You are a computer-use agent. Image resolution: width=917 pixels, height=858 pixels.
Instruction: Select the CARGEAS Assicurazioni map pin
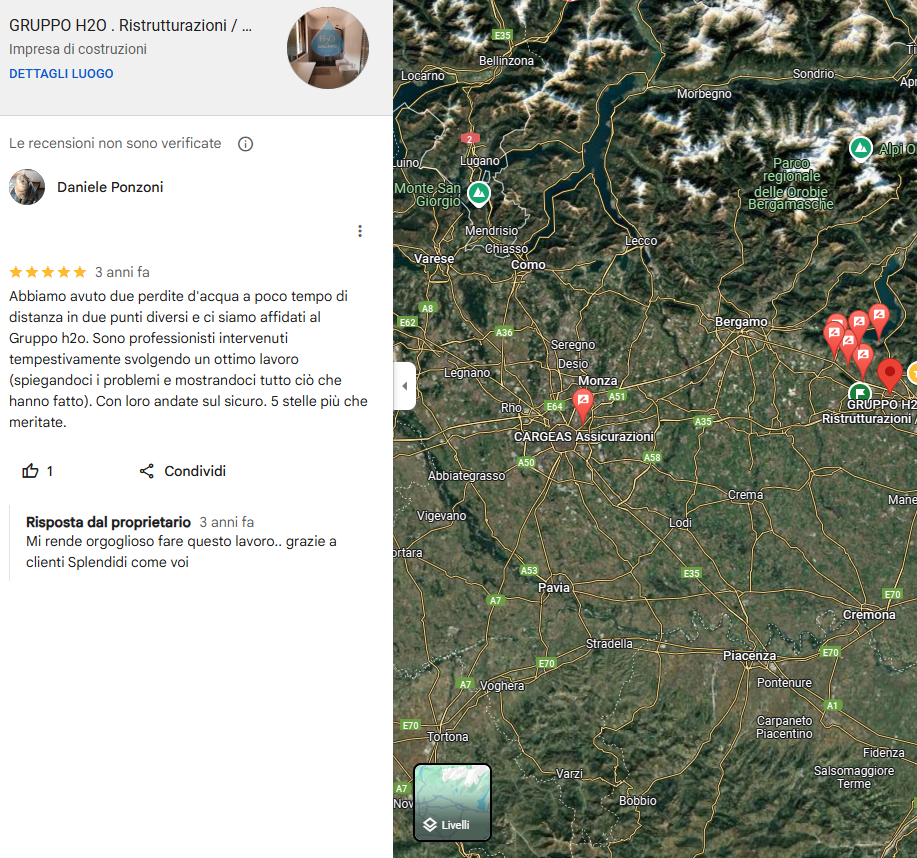tap(582, 405)
